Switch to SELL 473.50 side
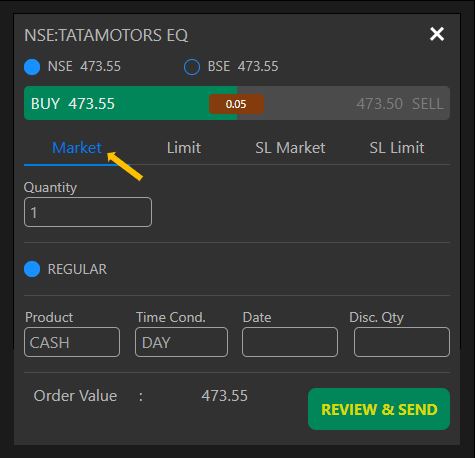This screenshot has height=458, width=475. pos(343,103)
